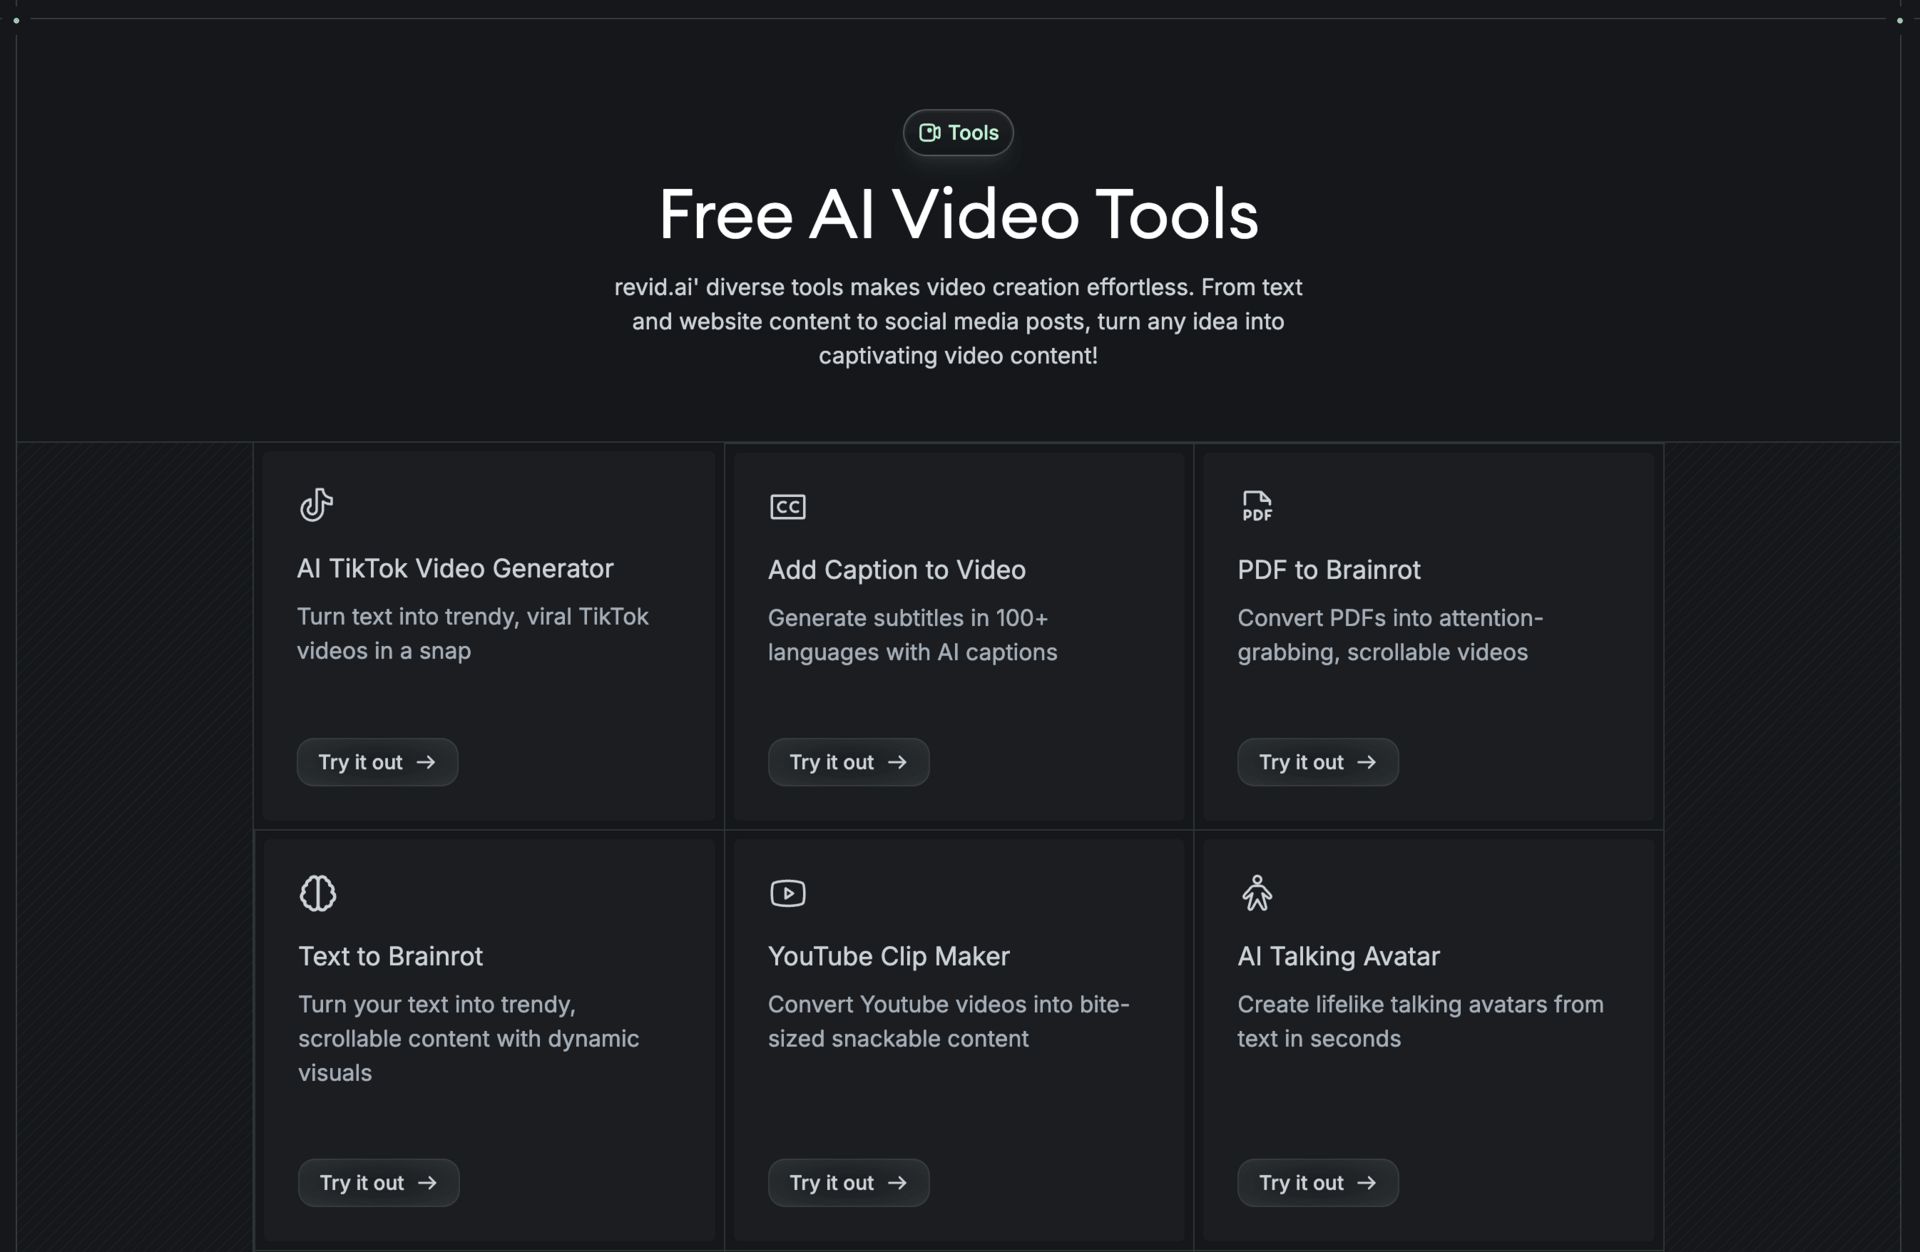The height and width of the screenshot is (1252, 1920).
Task: Click the closed captions CC icon
Action: point(787,507)
